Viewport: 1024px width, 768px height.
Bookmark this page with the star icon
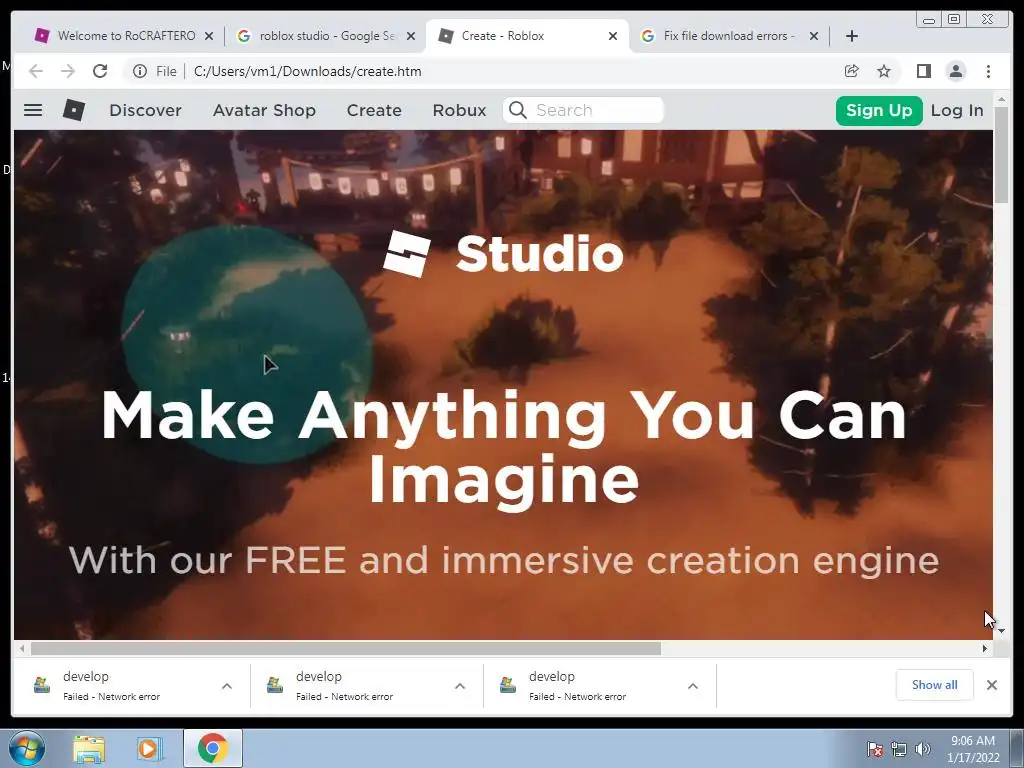pos(884,71)
